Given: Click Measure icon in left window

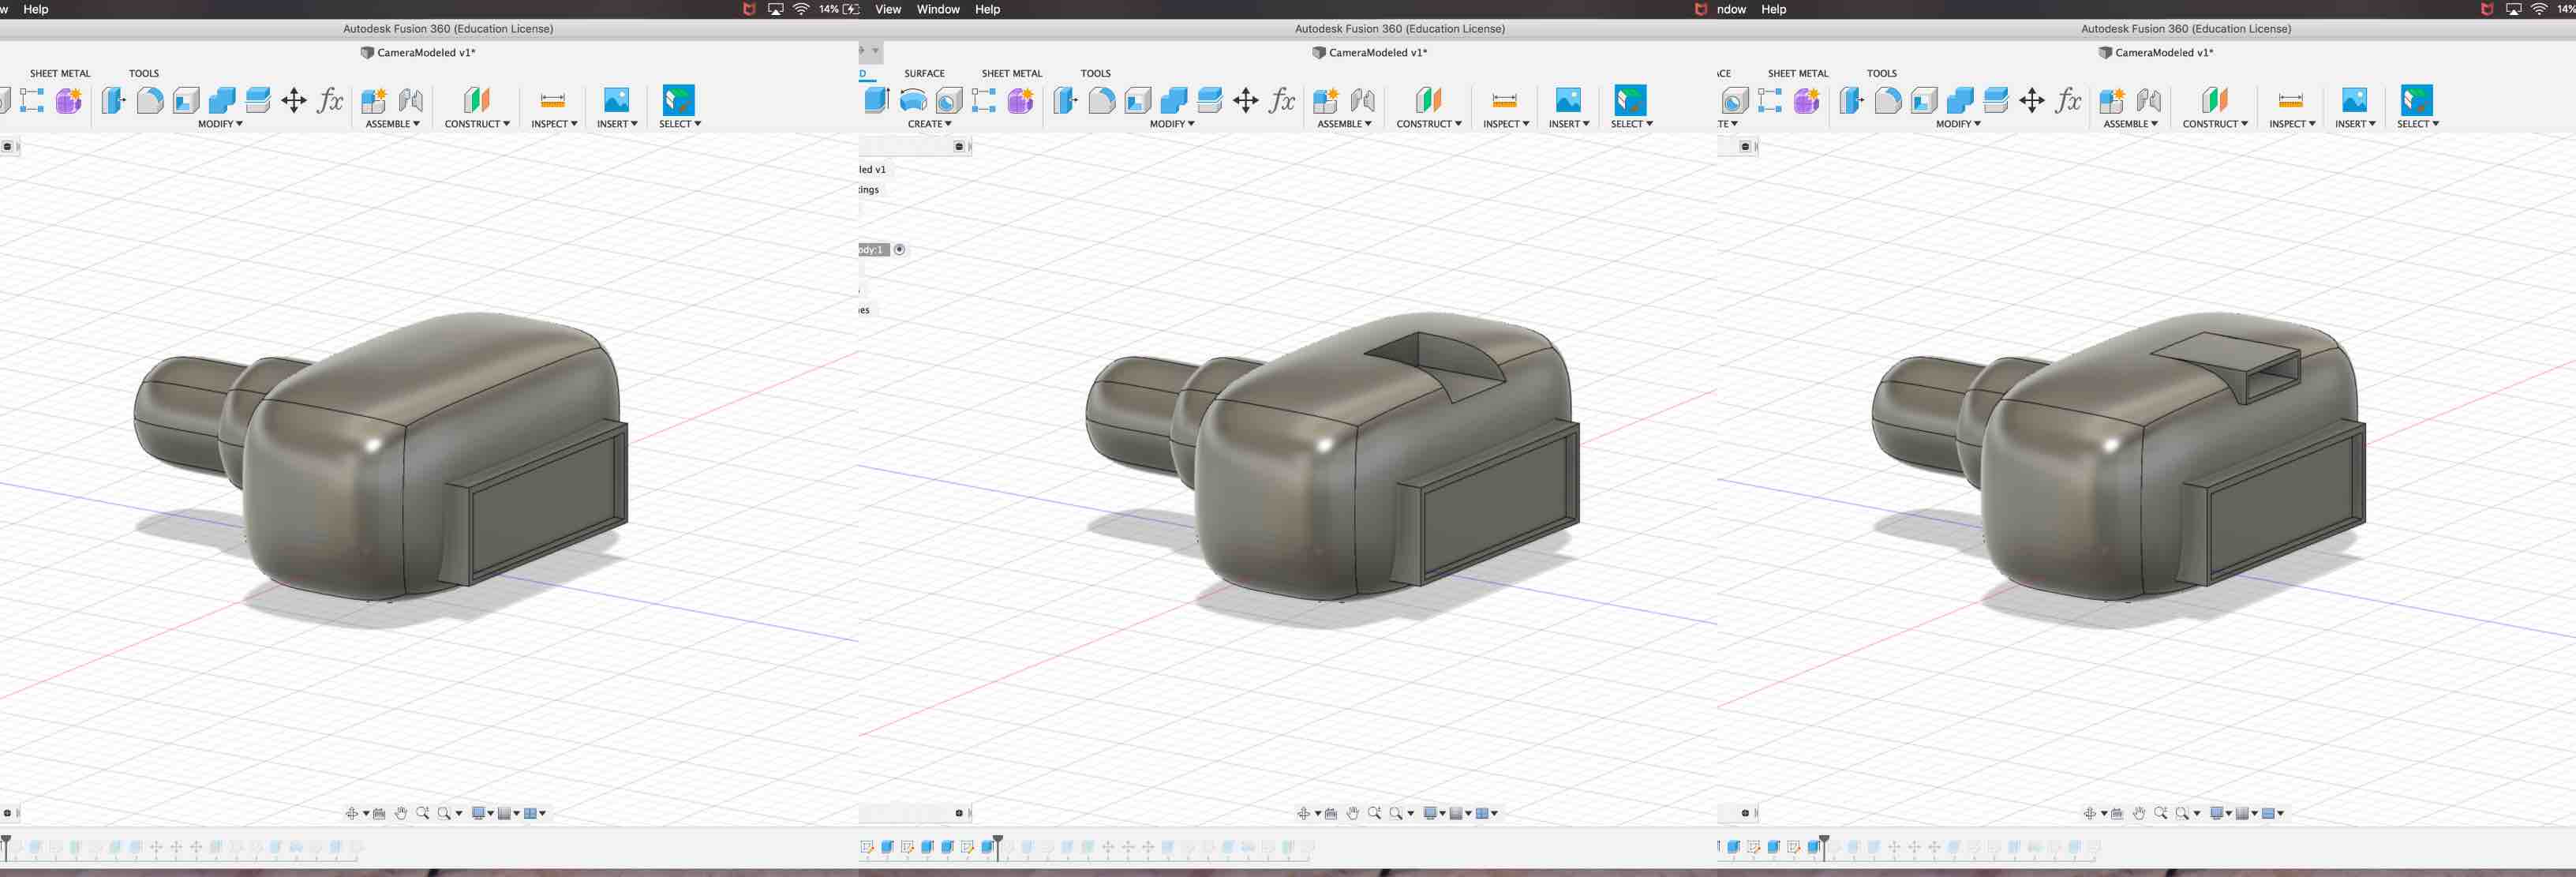Looking at the screenshot, I should [552, 100].
